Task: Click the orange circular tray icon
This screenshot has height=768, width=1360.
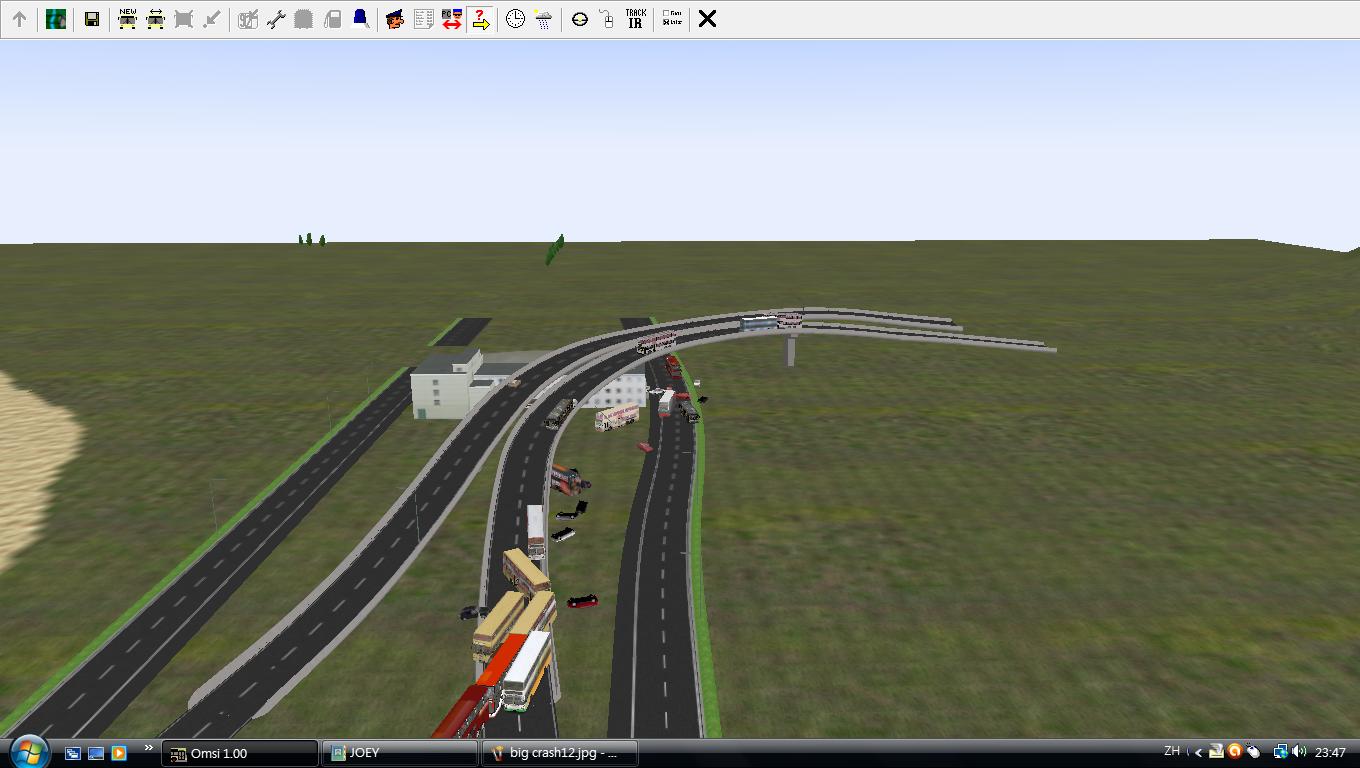Action: 1234,752
